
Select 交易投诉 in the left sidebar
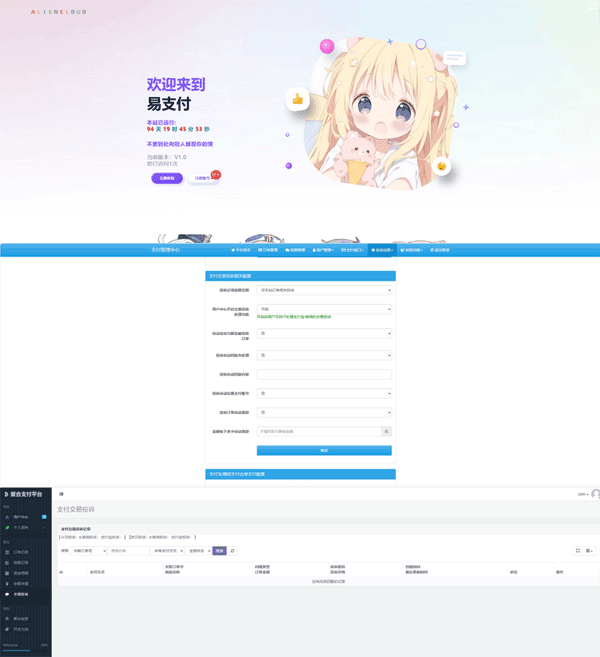point(21,594)
